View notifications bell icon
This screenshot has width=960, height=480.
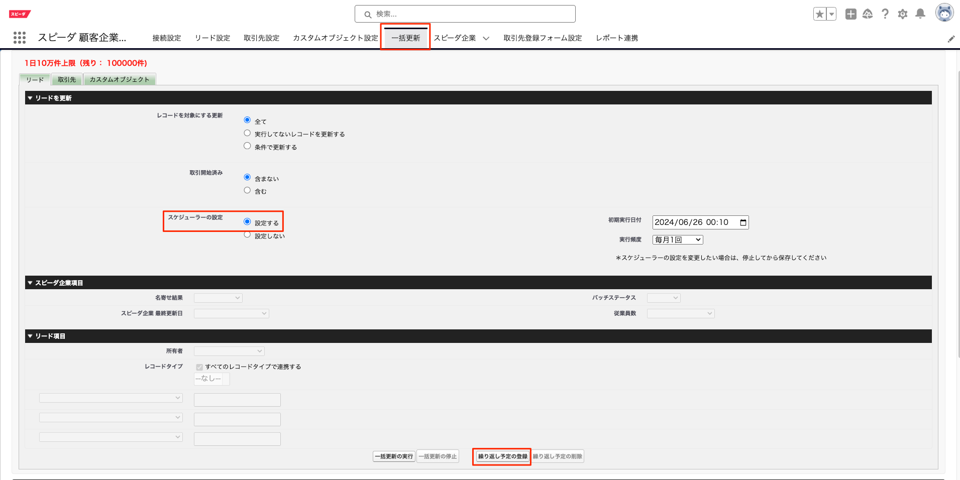pyautogui.click(x=920, y=14)
